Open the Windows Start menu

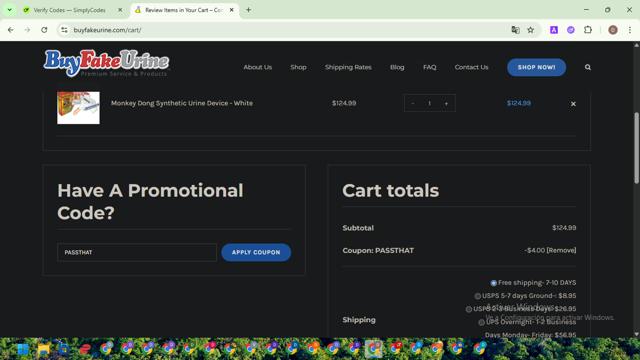tap(23, 349)
